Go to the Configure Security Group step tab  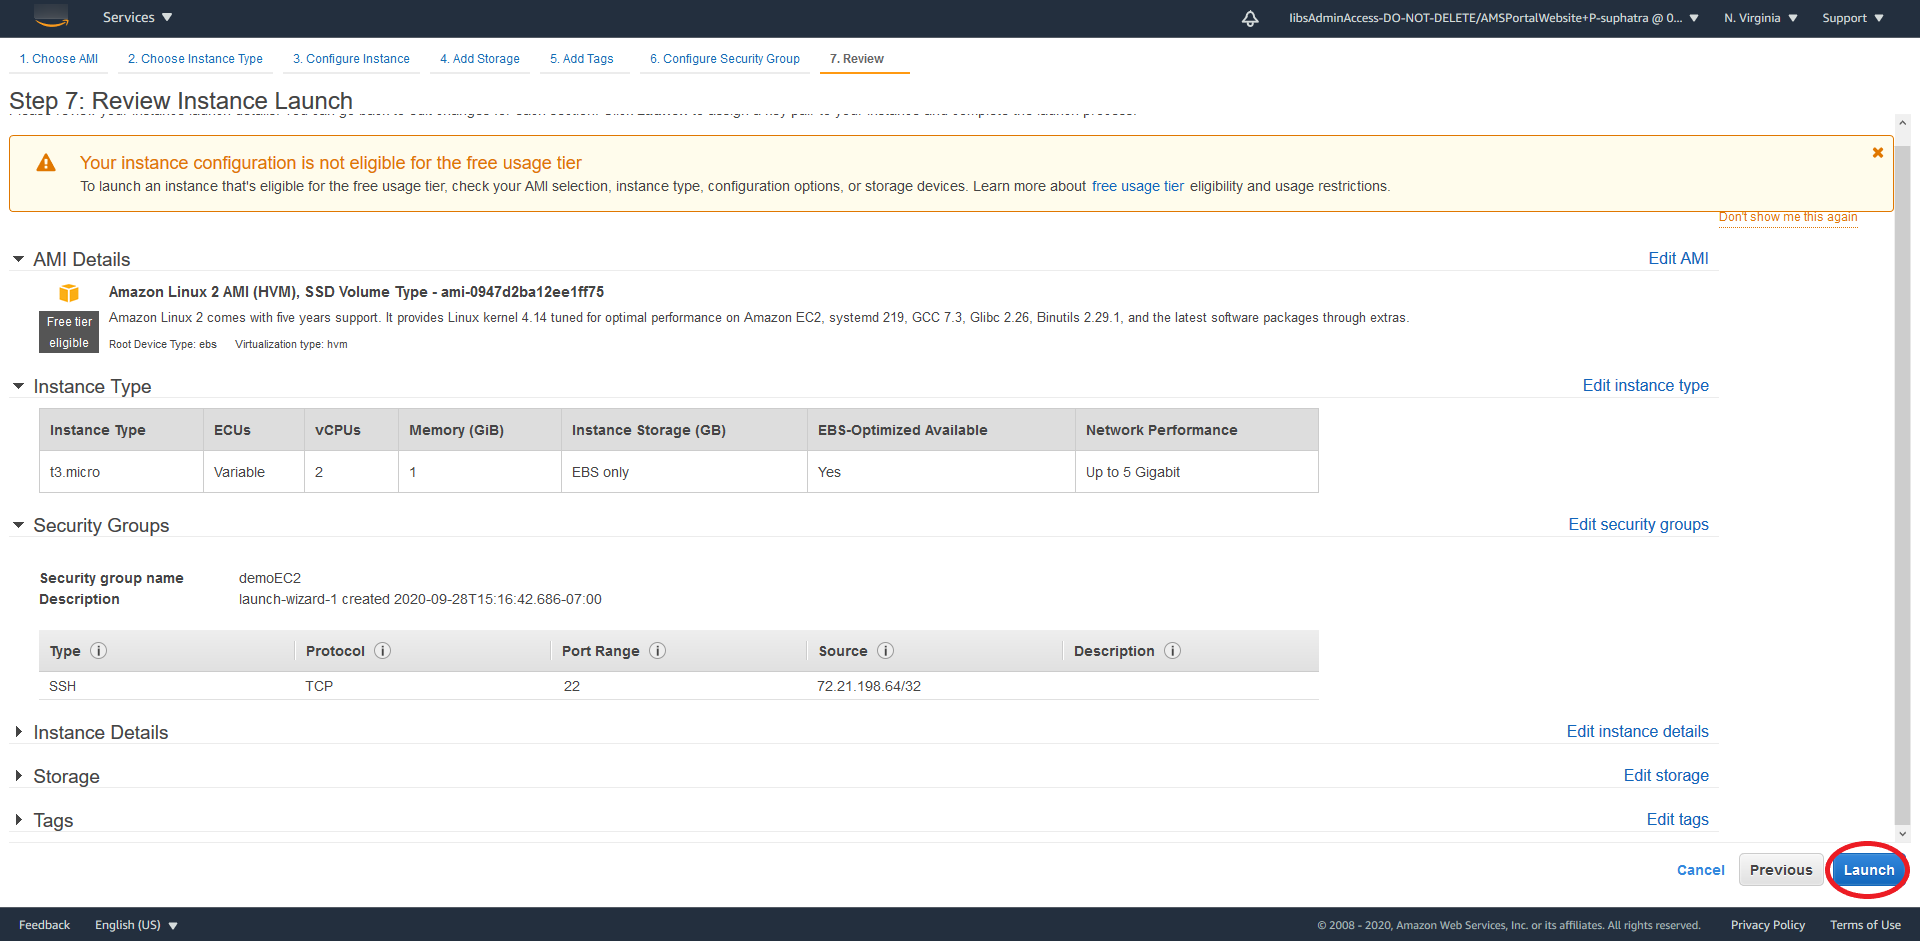(724, 59)
